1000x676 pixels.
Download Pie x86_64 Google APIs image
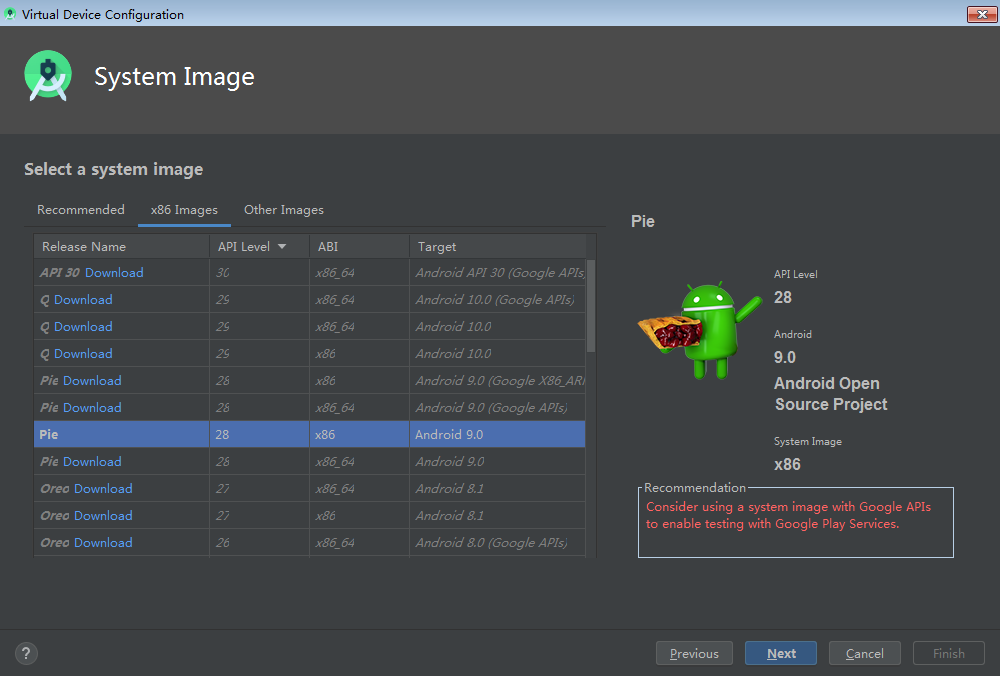coord(92,408)
